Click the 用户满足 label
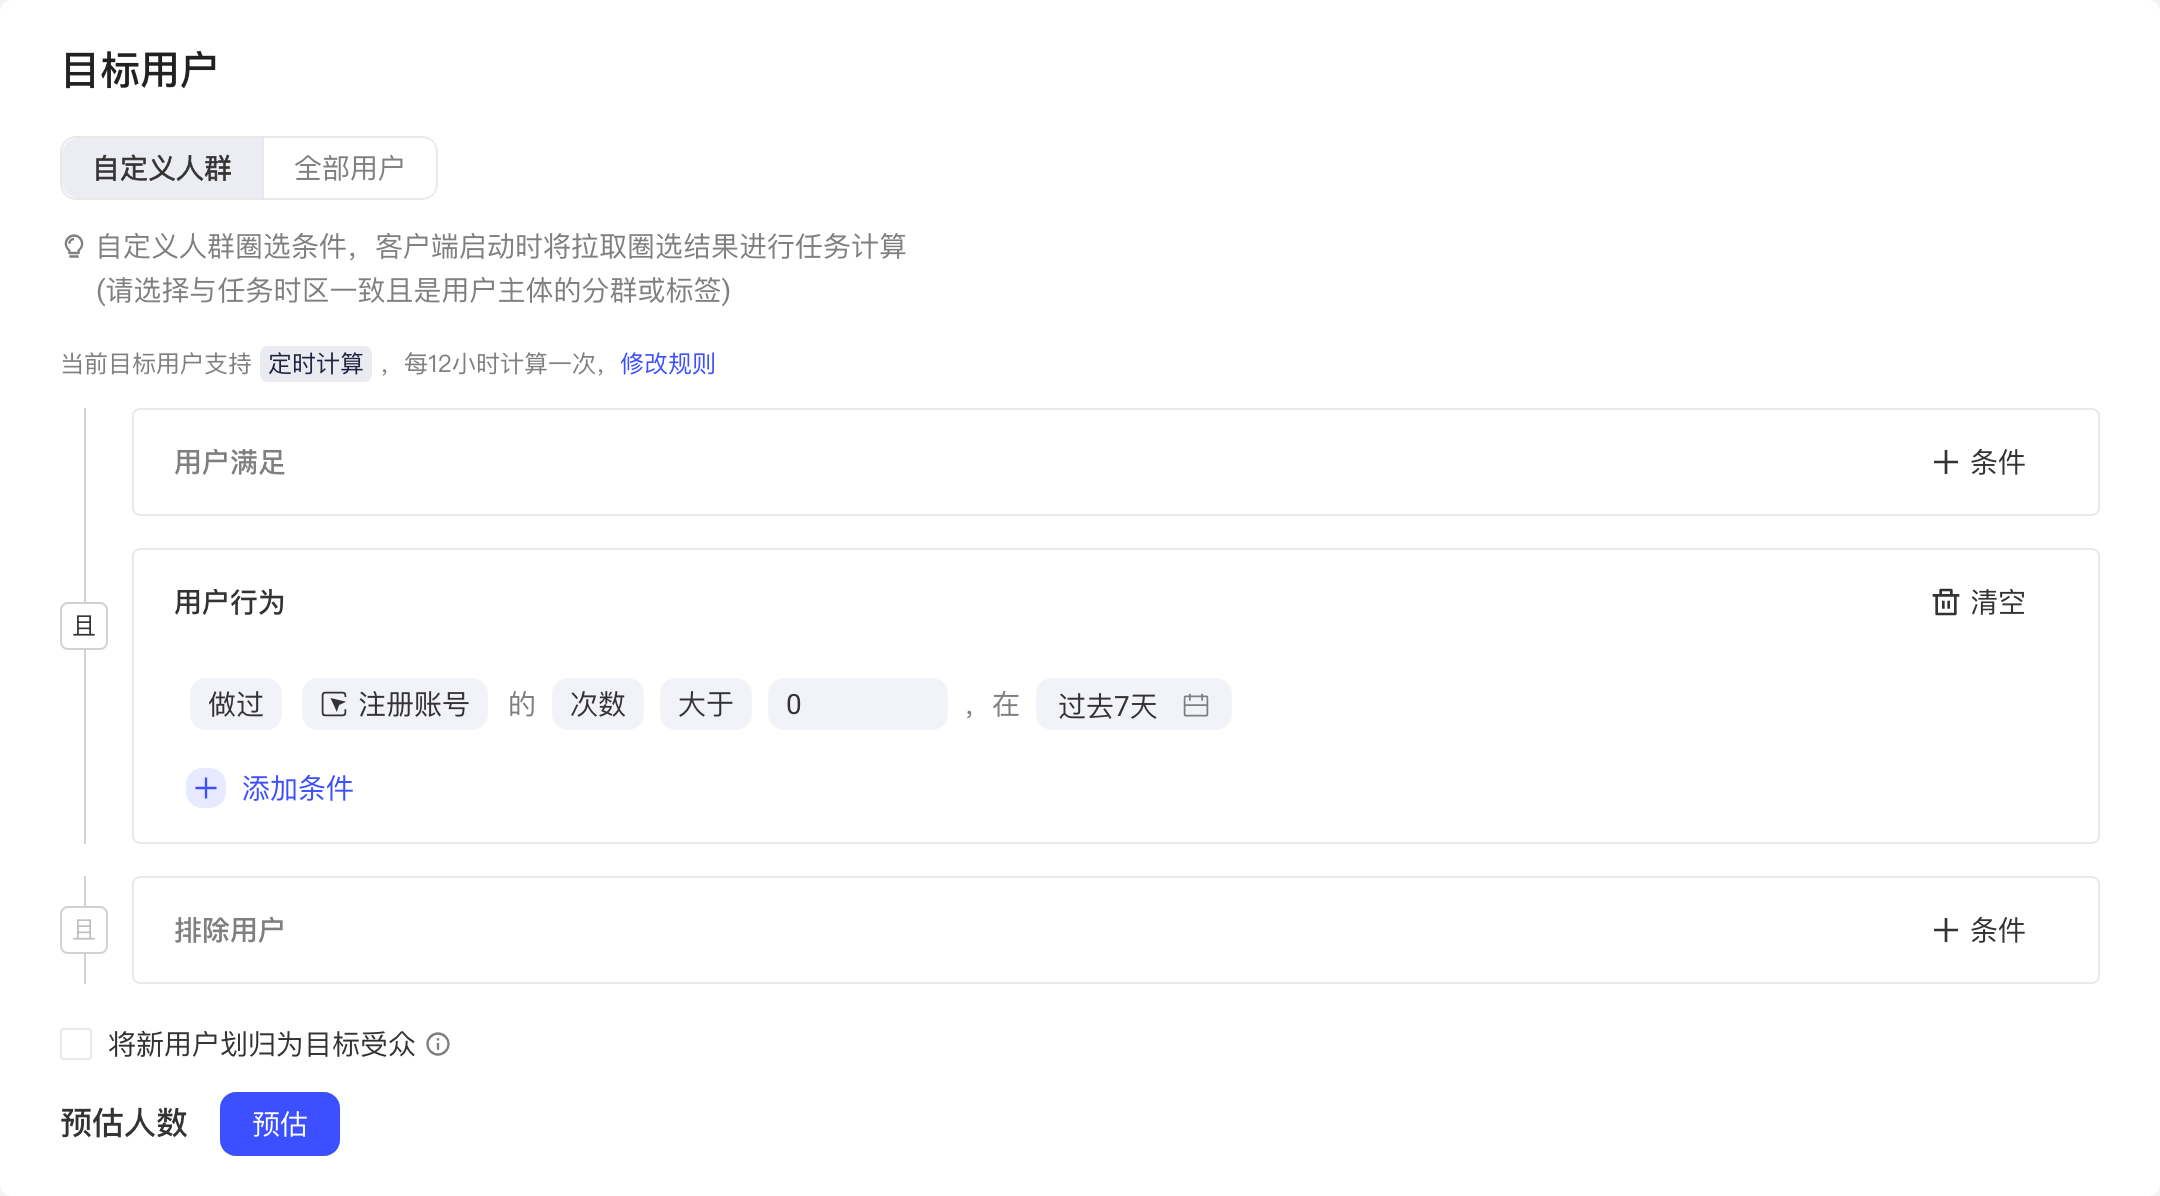This screenshot has width=2160, height=1196. [229, 462]
